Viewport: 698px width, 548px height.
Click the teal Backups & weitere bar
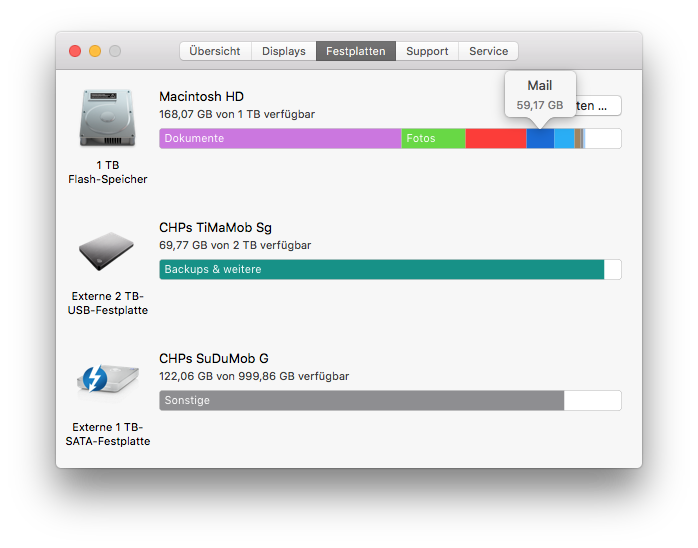(381, 269)
